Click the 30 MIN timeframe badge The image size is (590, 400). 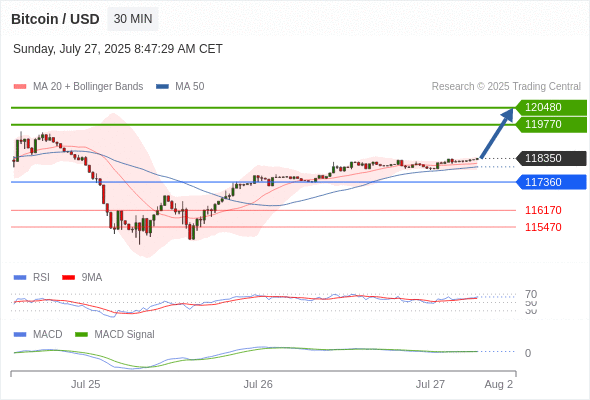(x=133, y=19)
